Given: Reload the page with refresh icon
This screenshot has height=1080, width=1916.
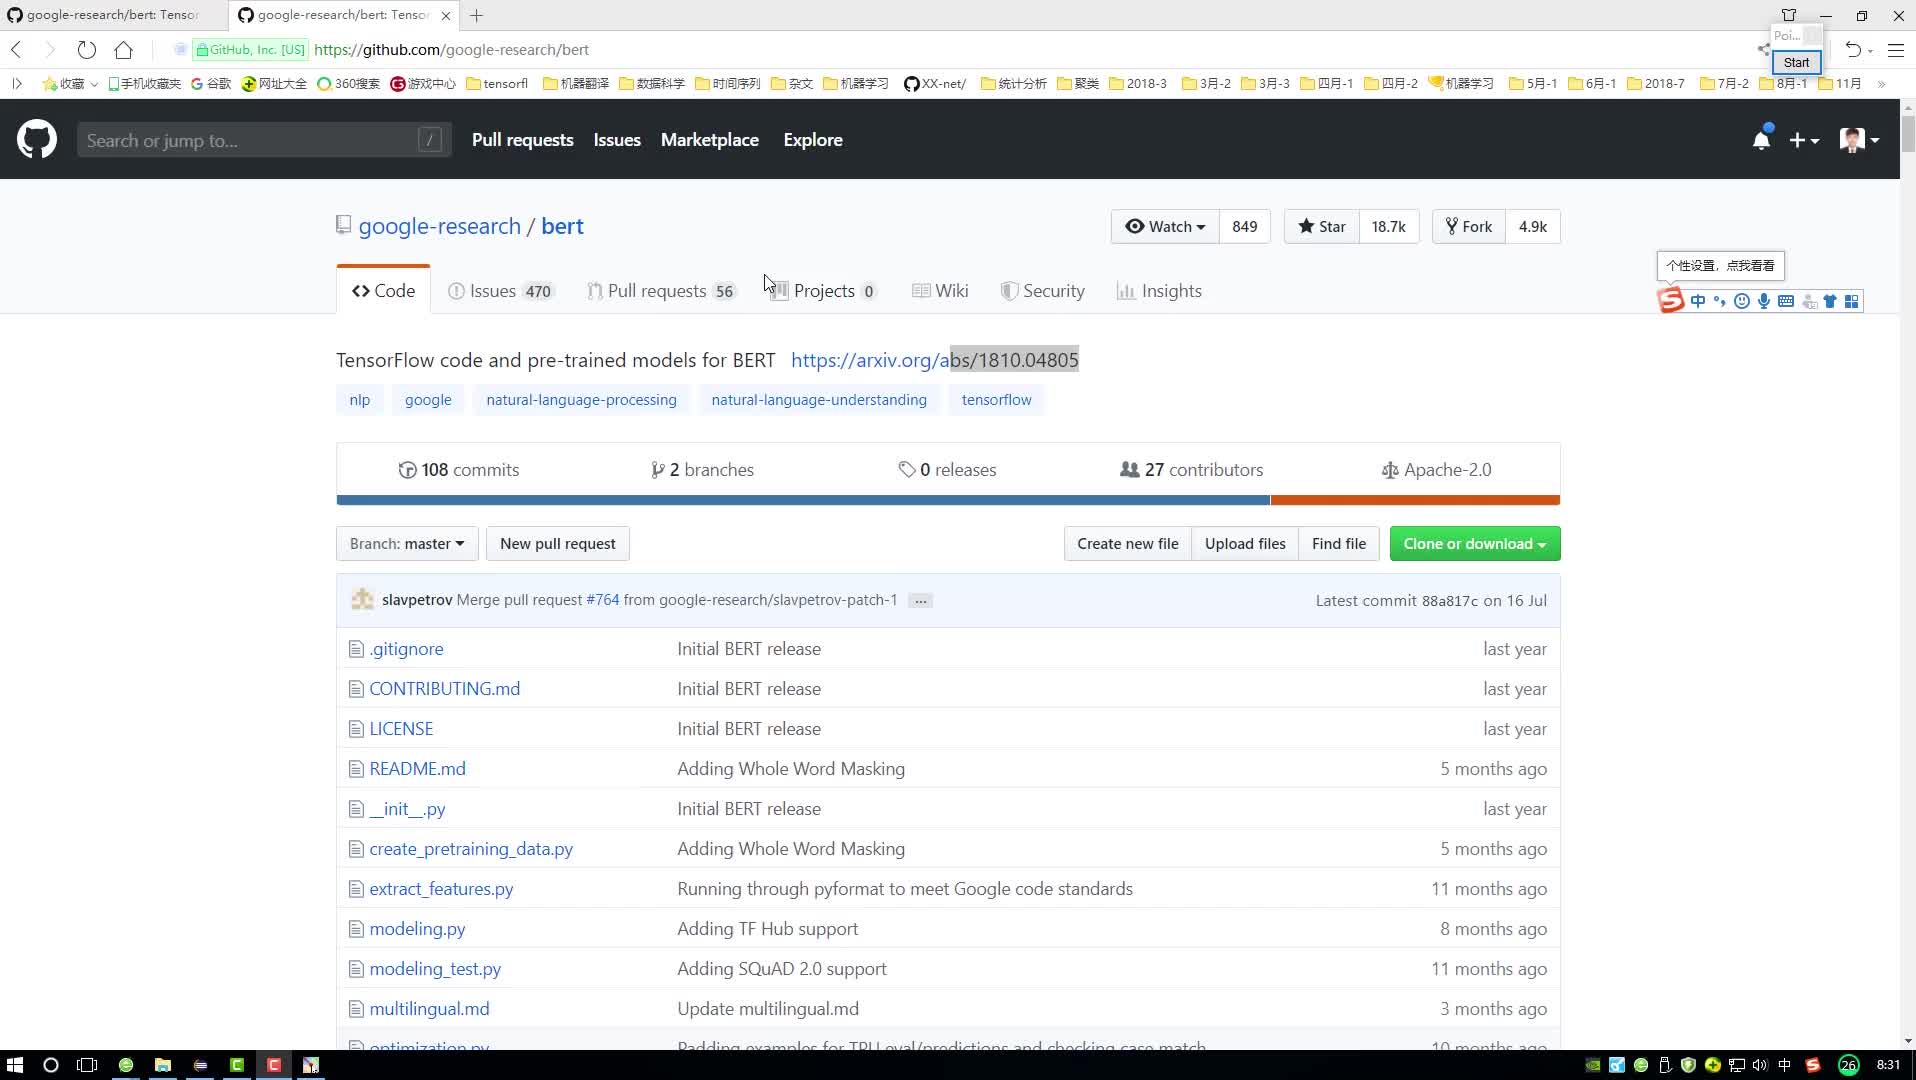Looking at the screenshot, I should click(x=87, y=49).
